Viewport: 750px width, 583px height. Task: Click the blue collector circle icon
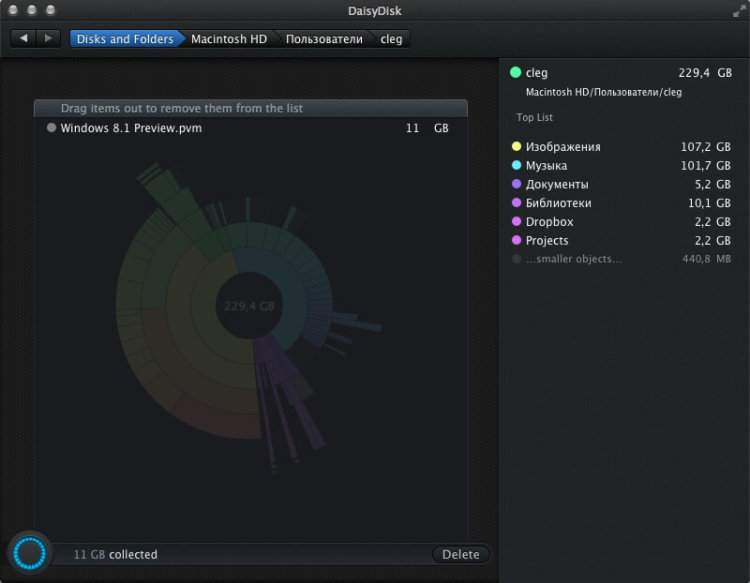tap(30, 553)
